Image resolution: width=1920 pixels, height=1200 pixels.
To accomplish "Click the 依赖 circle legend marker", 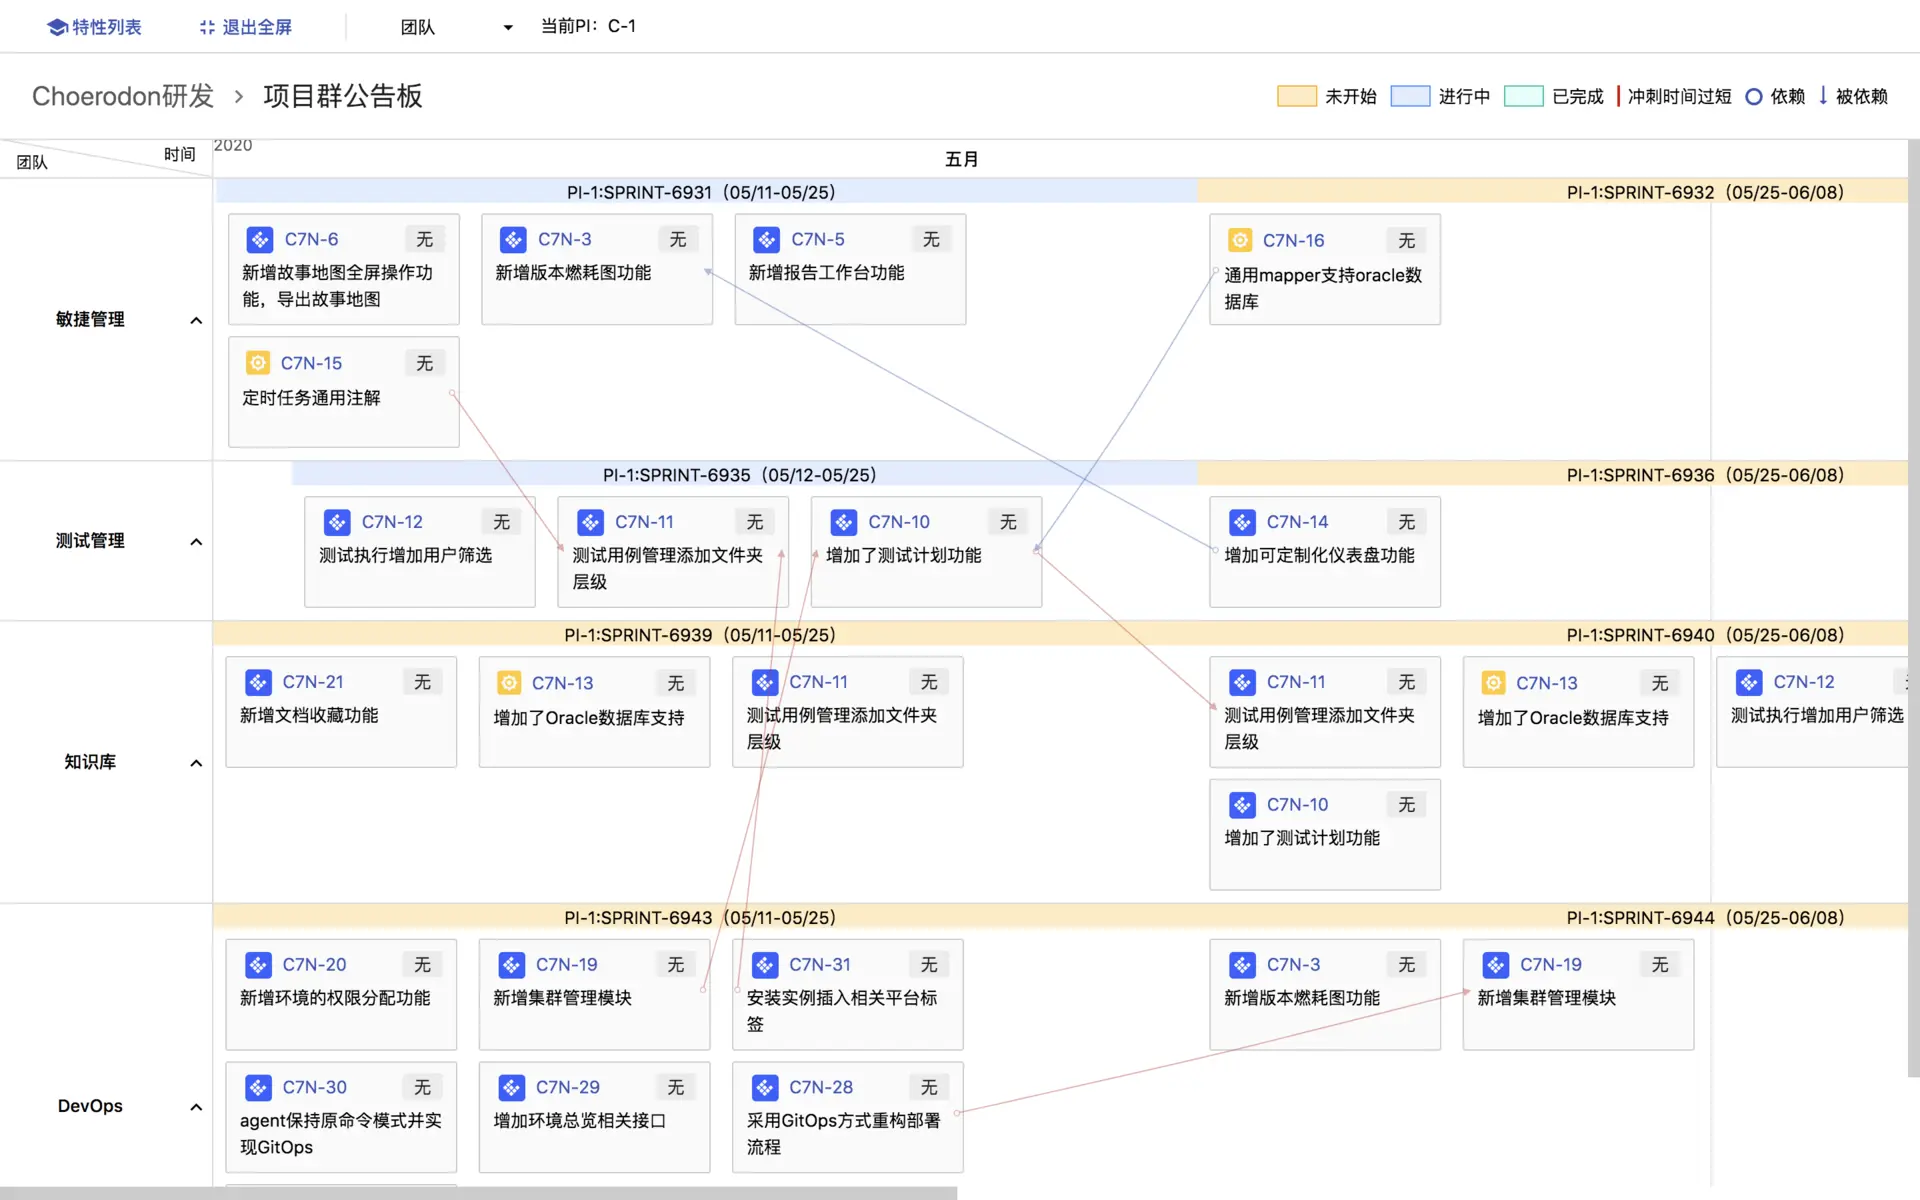I will pyautogui.click(x=1753, y=97).
